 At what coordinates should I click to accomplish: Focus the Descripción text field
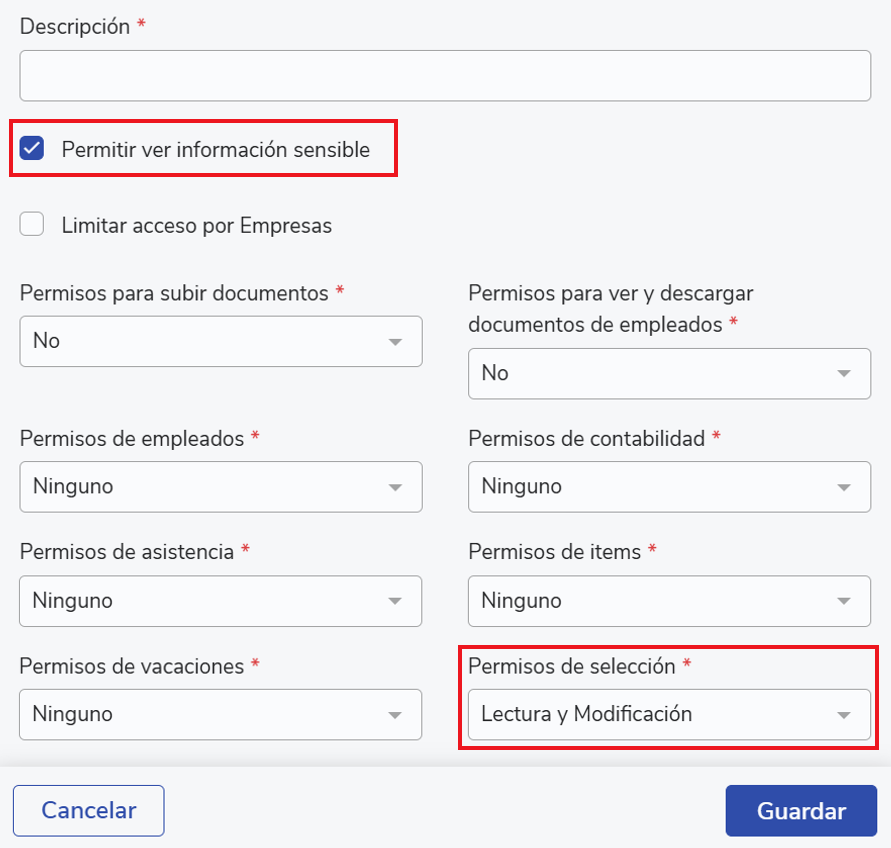point(445,76)
